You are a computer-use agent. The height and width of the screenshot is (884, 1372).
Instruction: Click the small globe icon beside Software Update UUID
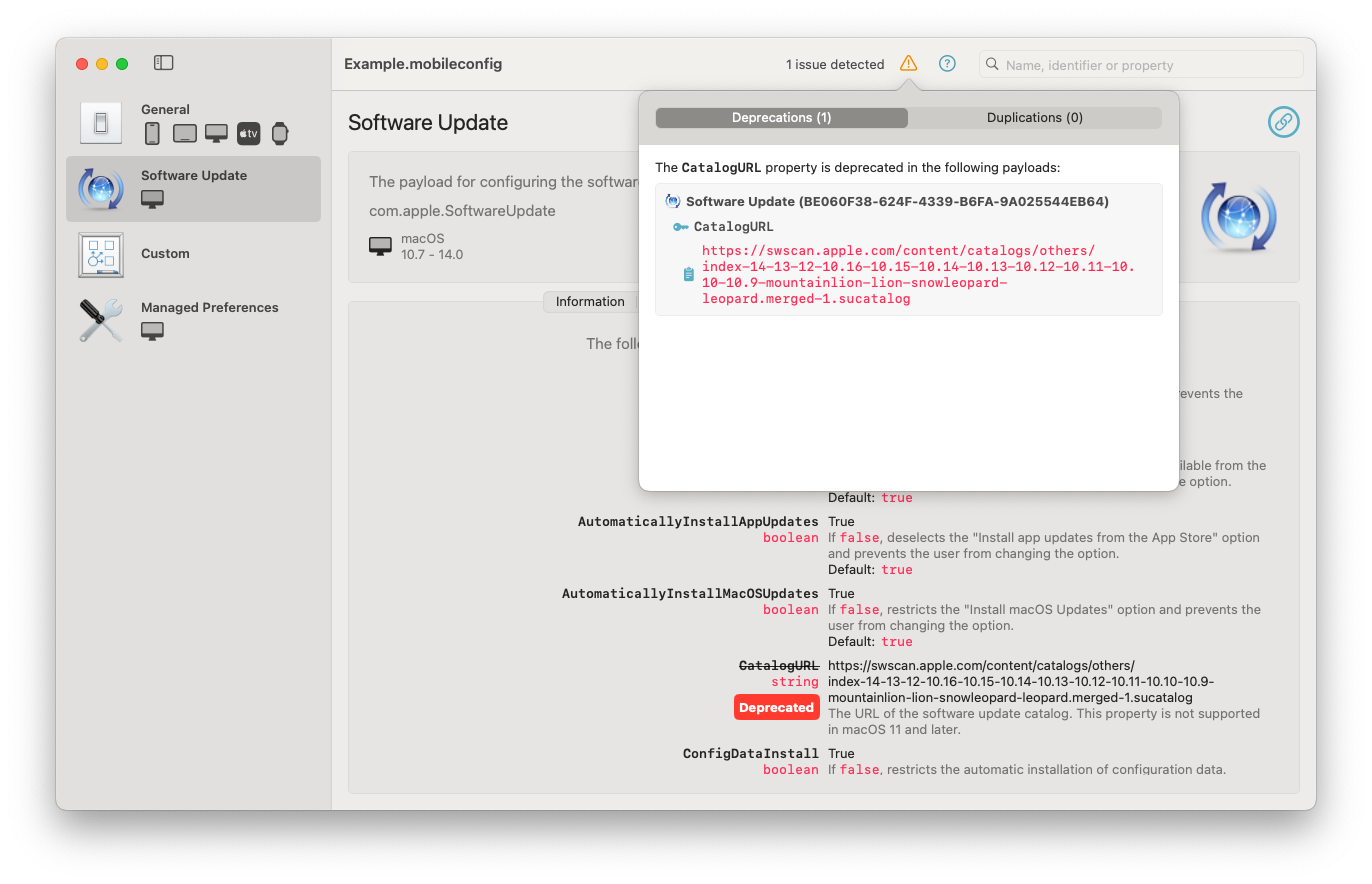click(673, 201)
